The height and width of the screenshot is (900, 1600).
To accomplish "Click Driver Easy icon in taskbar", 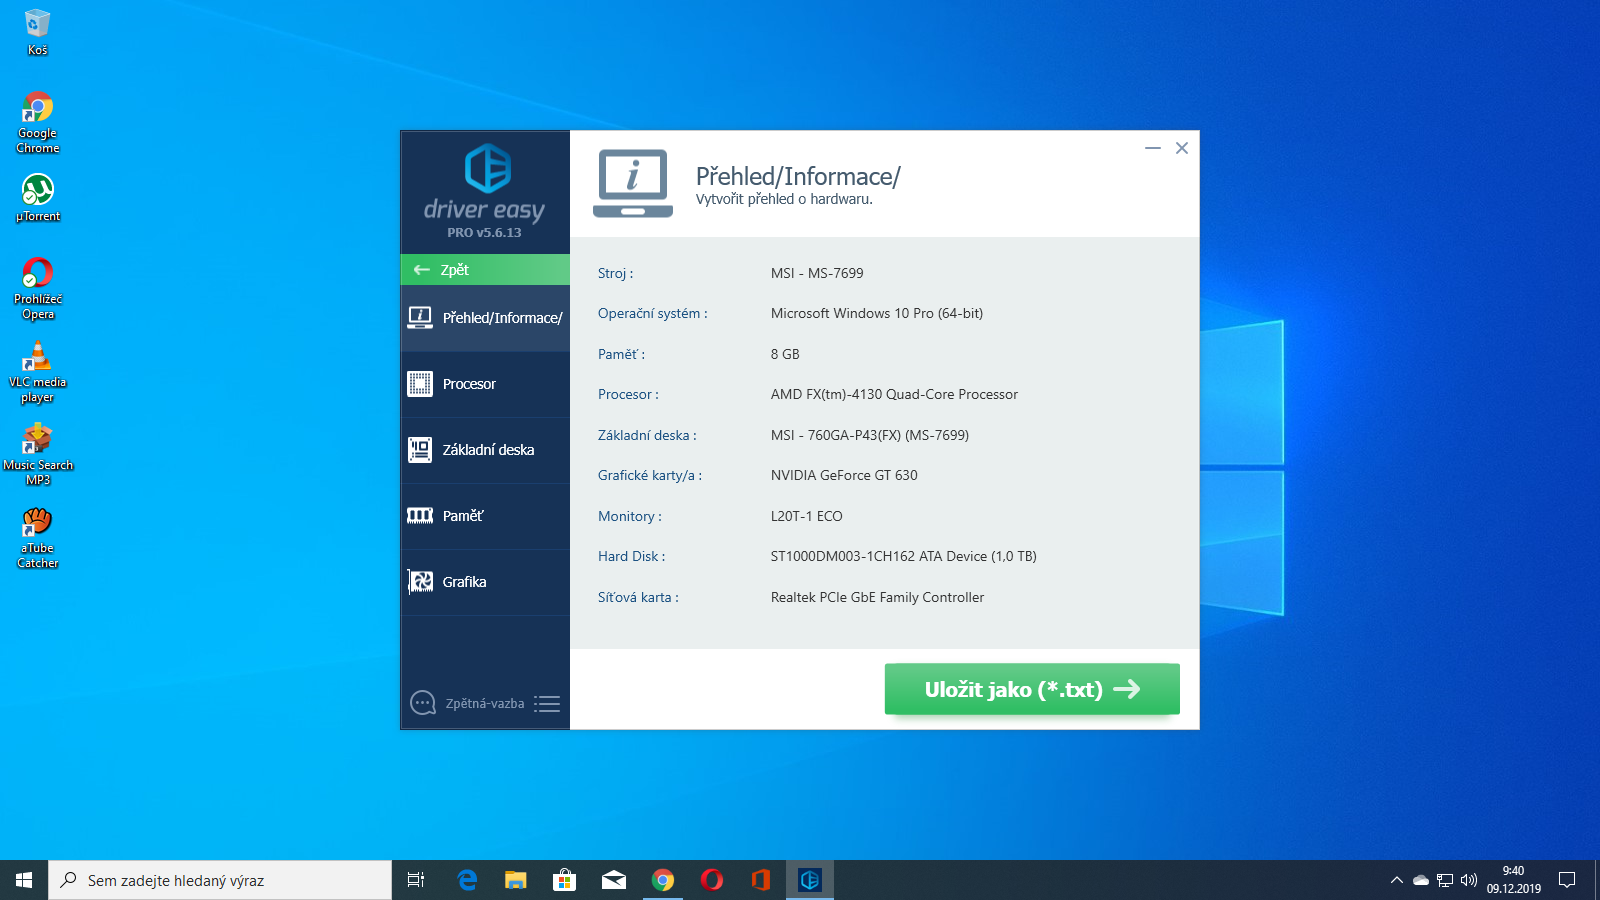I will pos(810,880).
